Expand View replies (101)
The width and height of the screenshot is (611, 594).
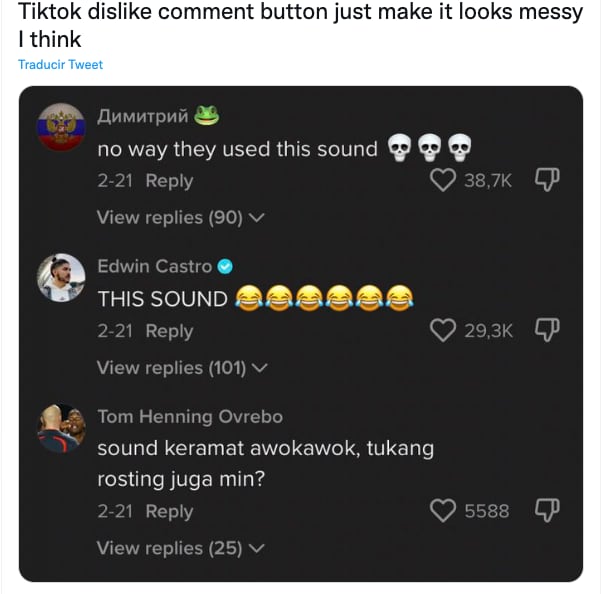182,367
